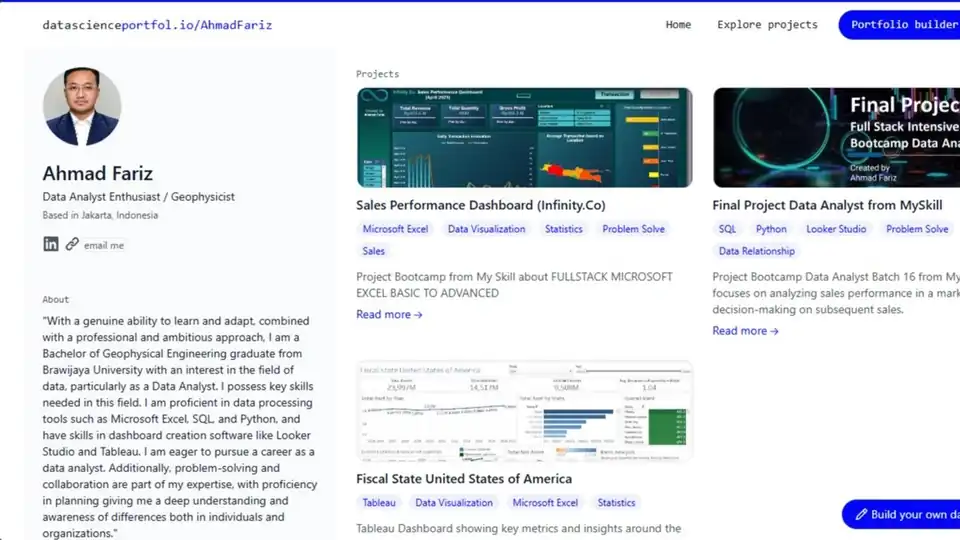The height and width of the screenshot is (540, 960).
Task: Select Problem Solve tag on Sales Dashboard
Action: tap(634, 229)
